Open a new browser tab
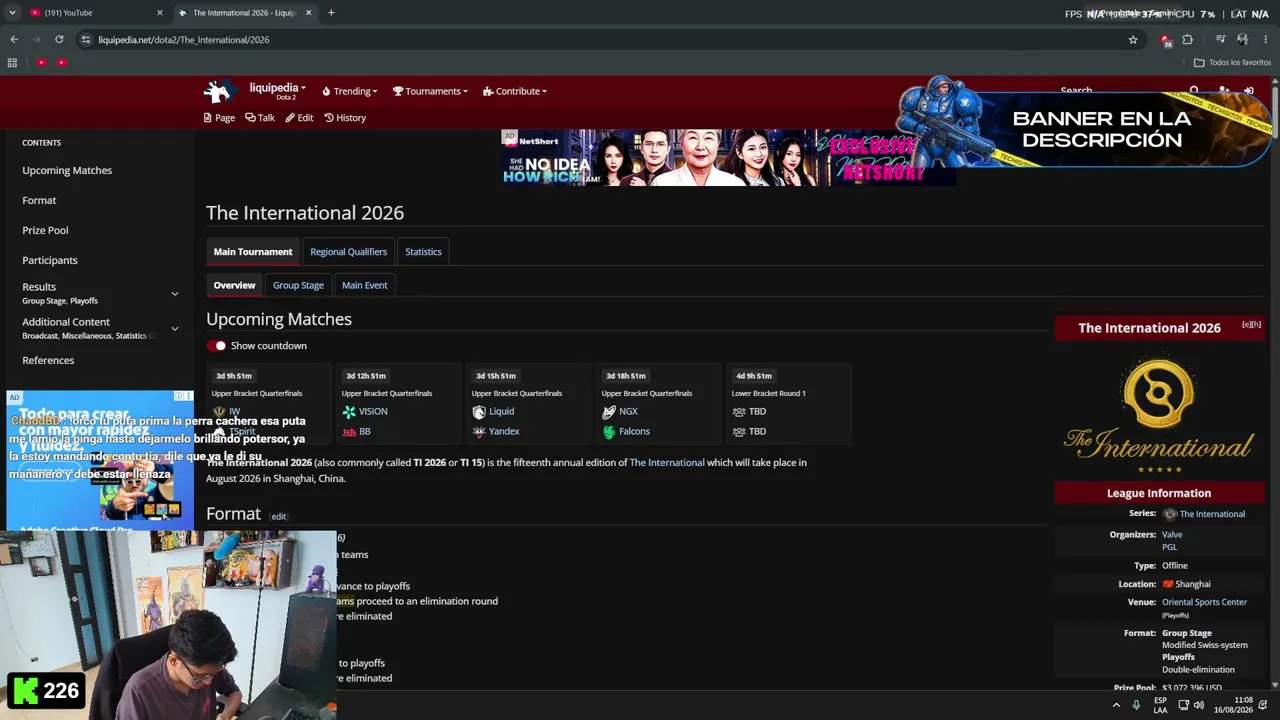 [x=331, y=13]
